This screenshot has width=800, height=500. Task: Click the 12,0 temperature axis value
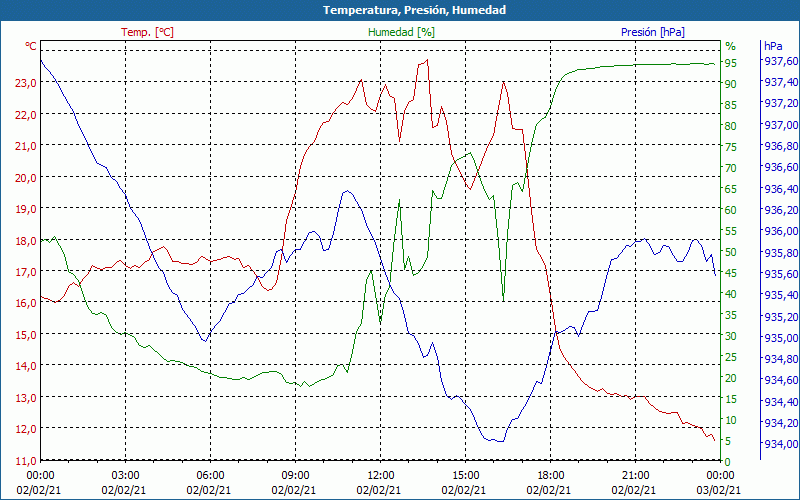tap(26, 429)
